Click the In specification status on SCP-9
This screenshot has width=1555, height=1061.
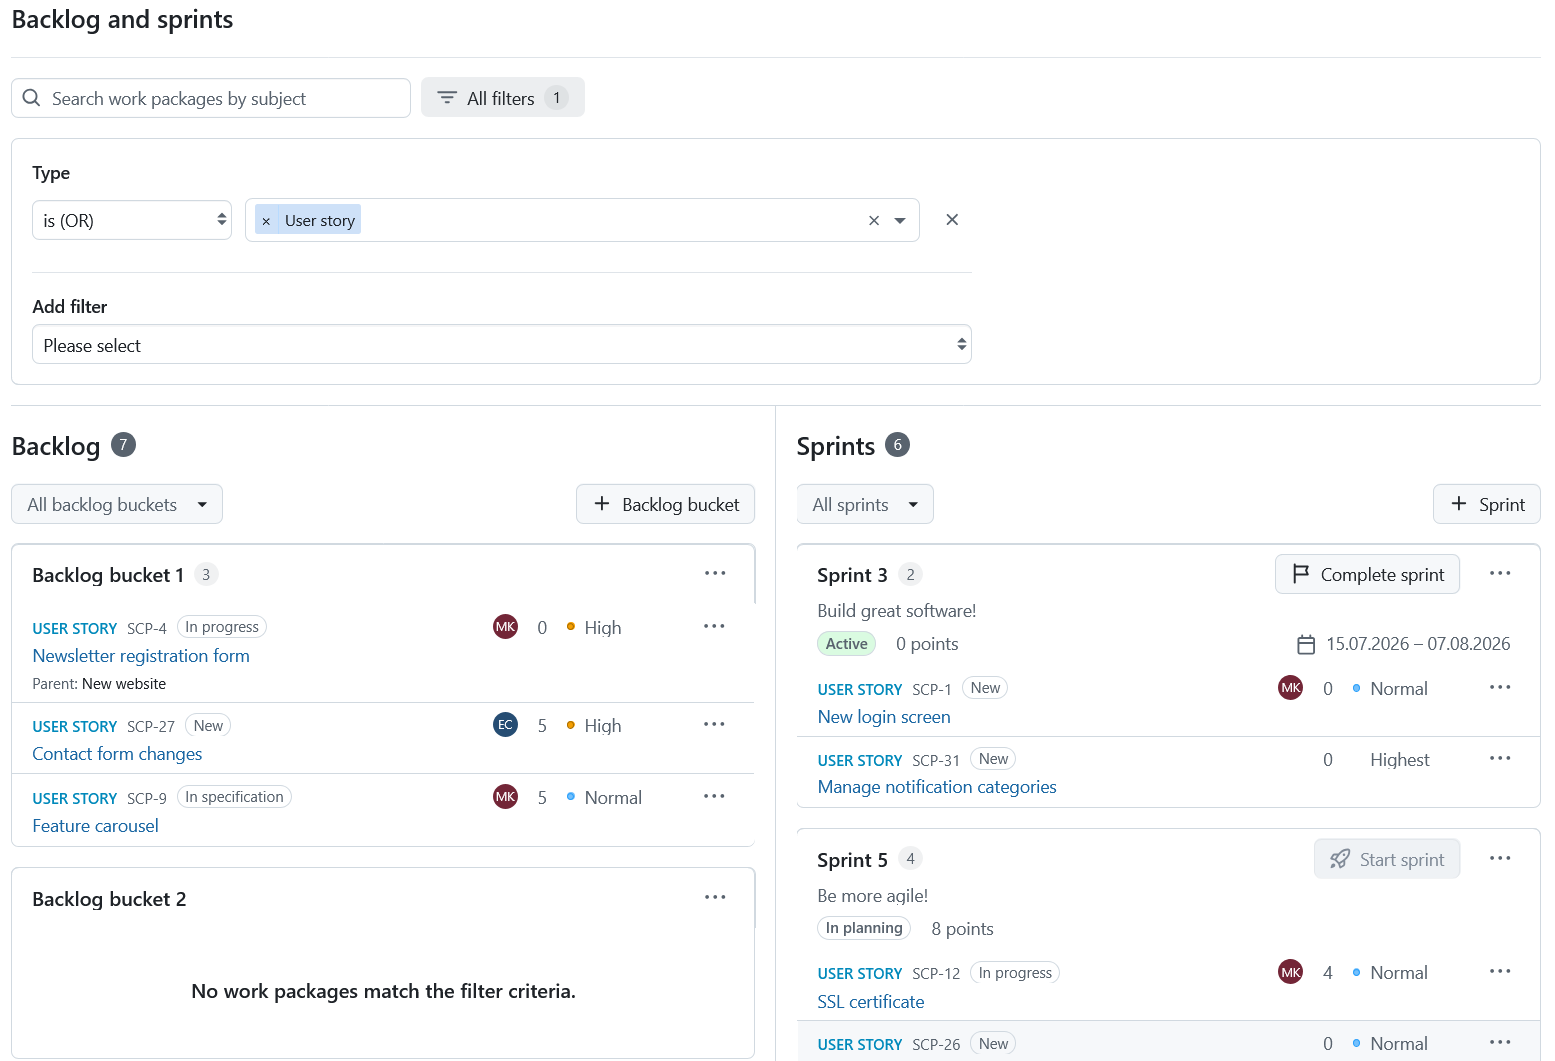coord(234,797)
